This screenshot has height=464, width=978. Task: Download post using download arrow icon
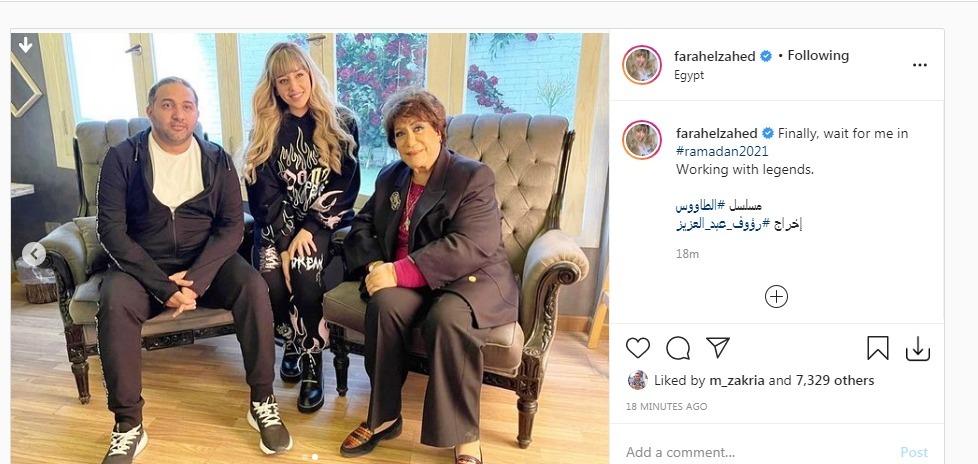pos(917,349)
